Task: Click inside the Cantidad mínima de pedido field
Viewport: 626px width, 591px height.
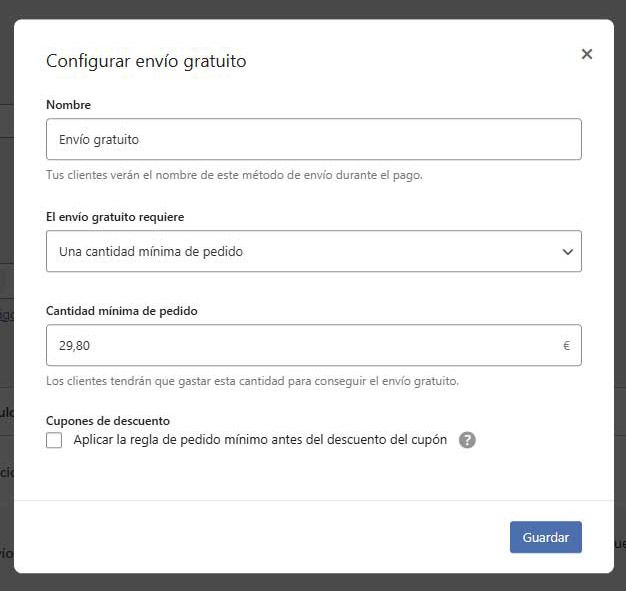Action: [x=314, y=345]
